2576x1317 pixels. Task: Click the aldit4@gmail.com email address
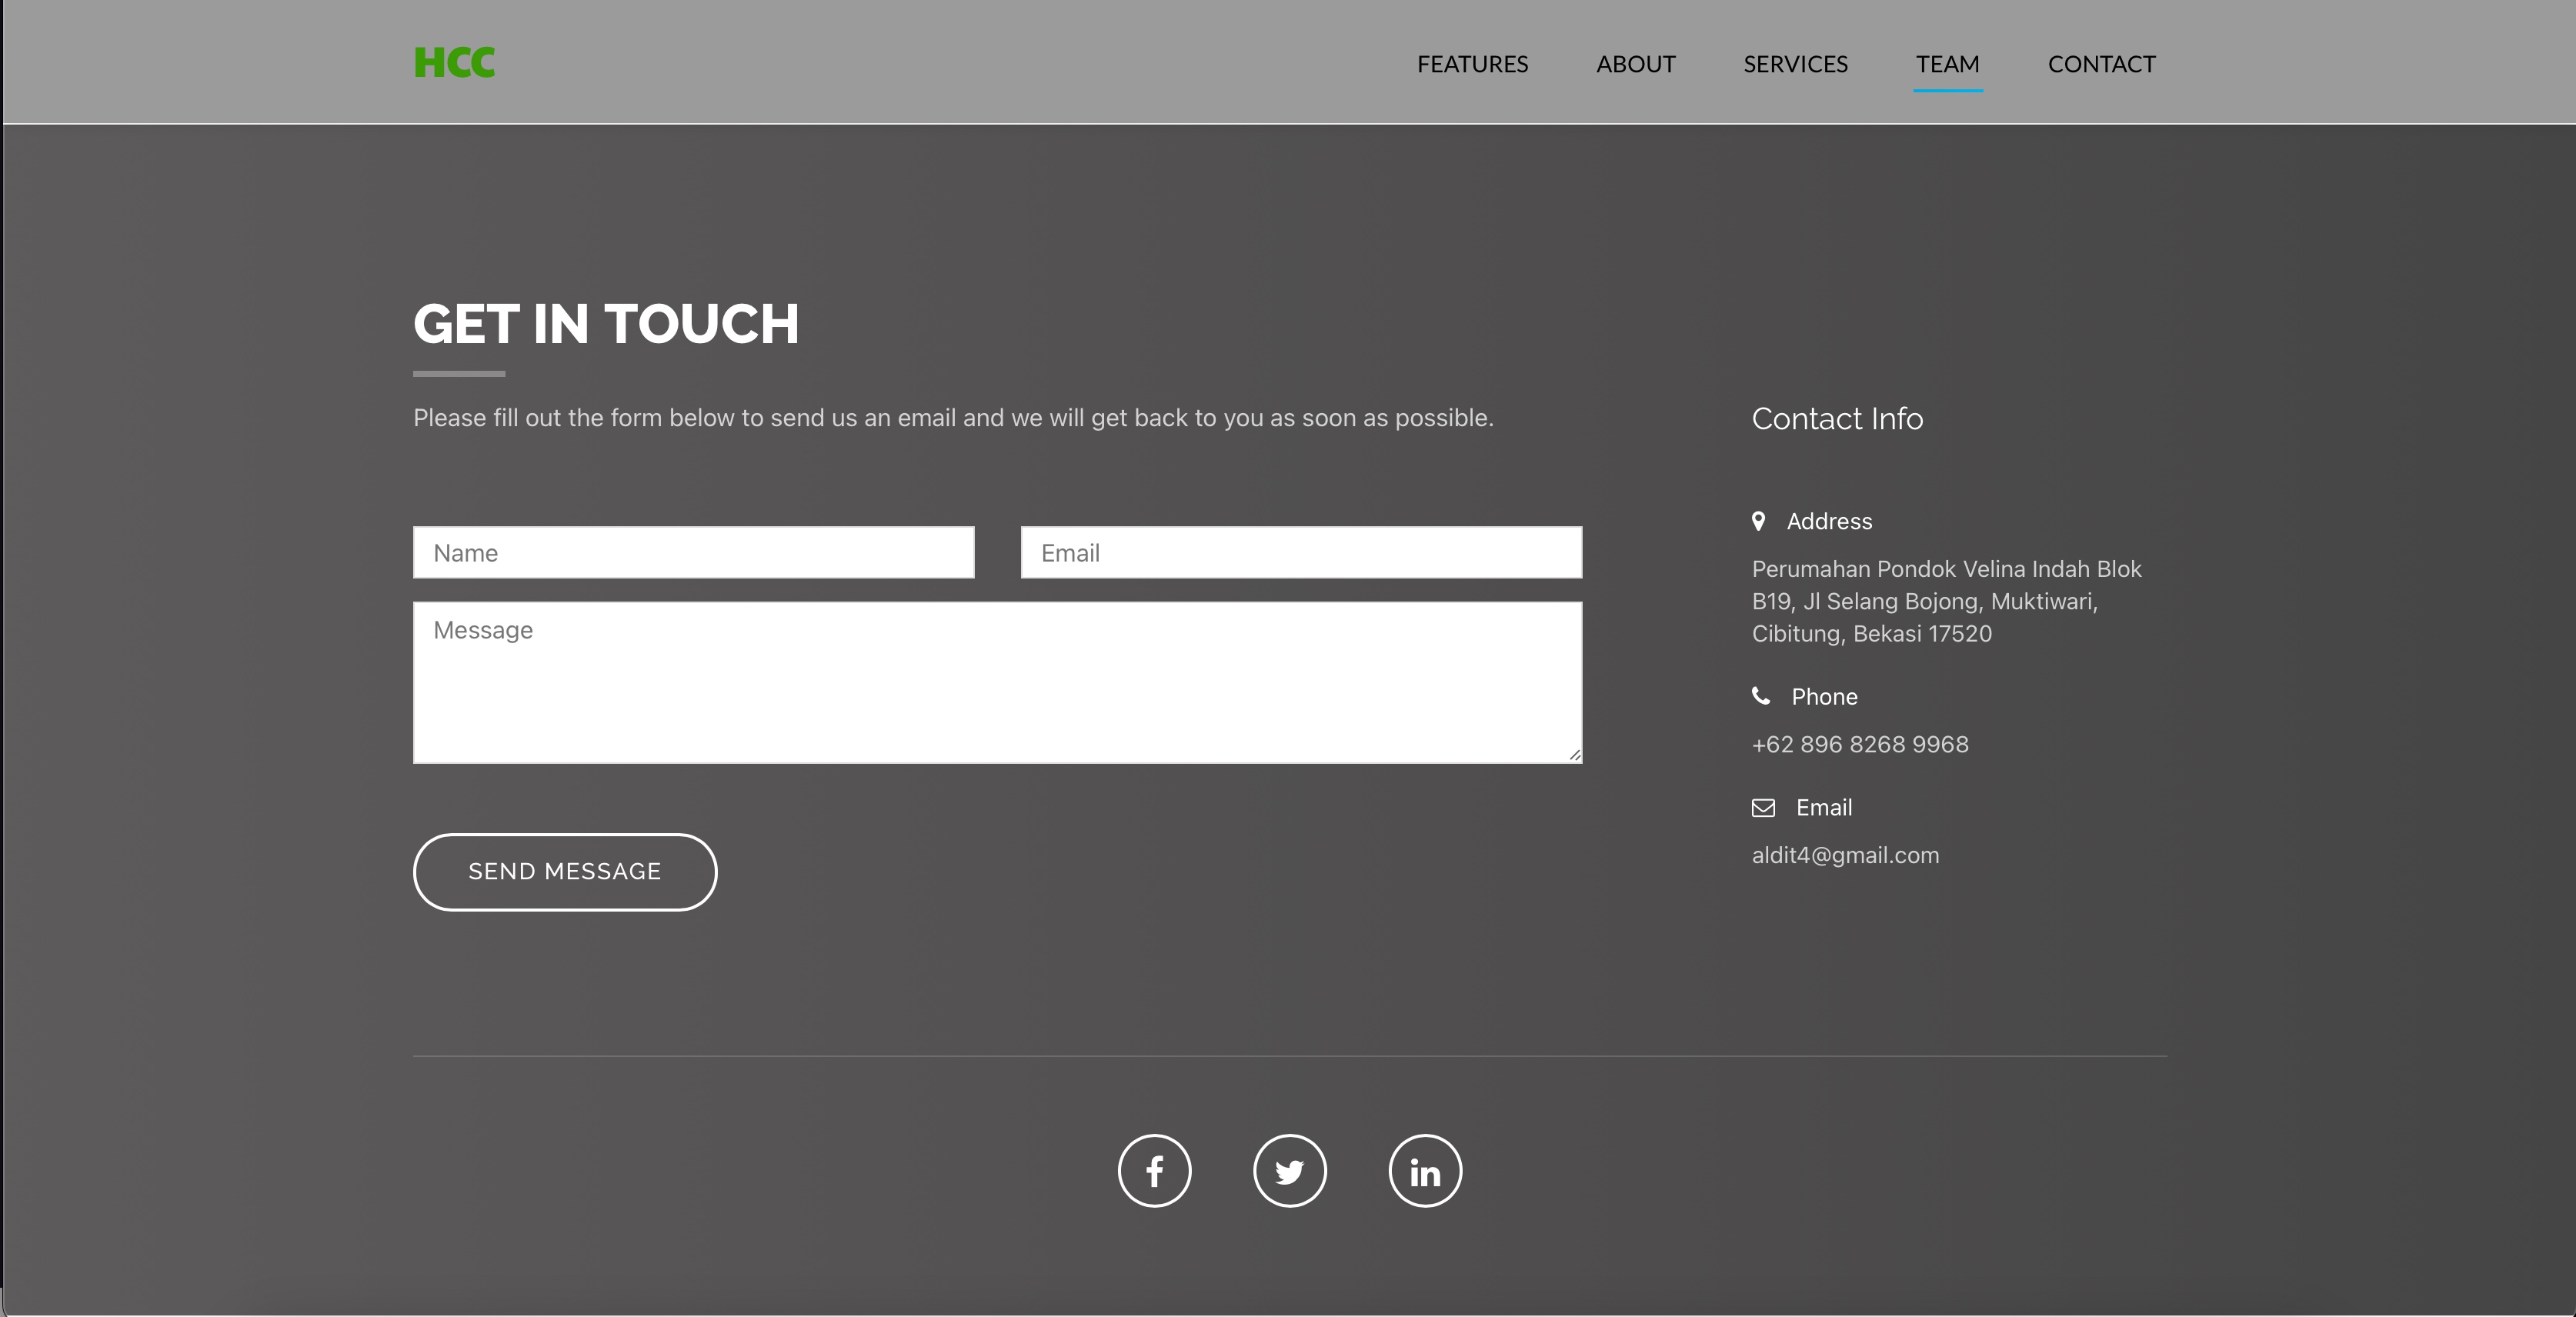point(1845,856)
